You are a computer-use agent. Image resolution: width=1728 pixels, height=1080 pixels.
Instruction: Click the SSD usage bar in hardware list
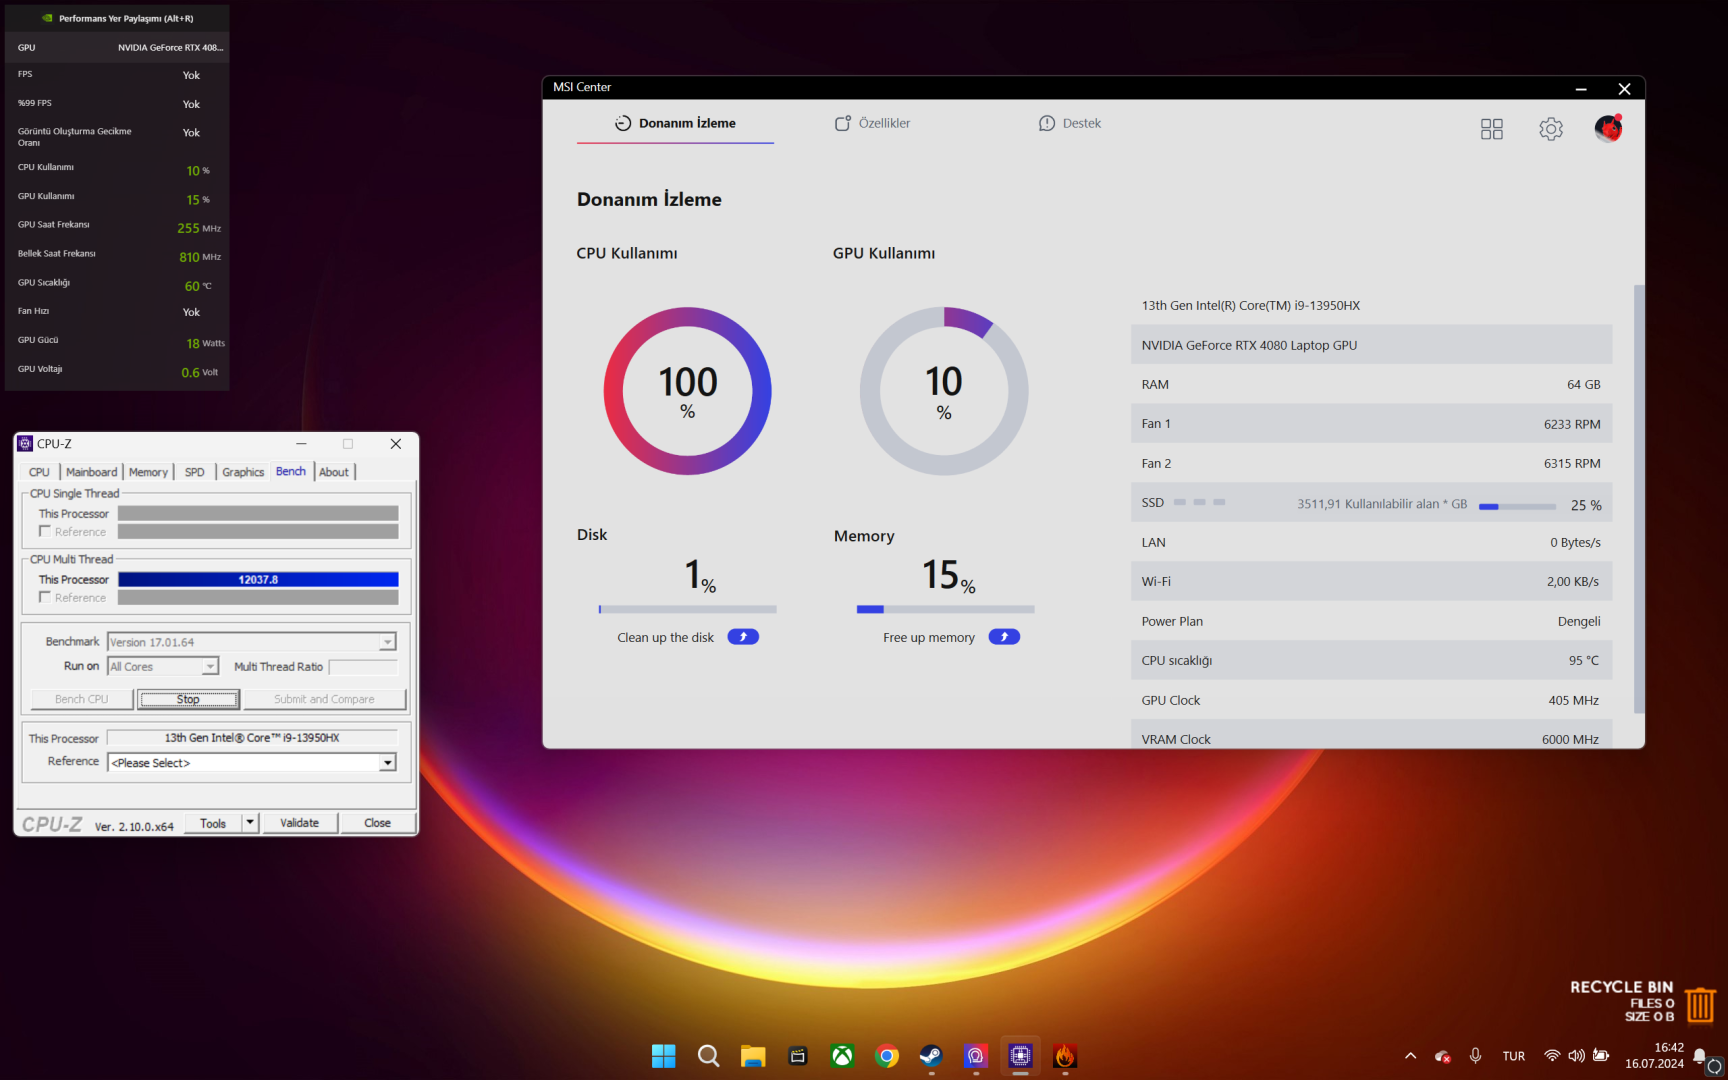pyautogui.click(x=1517, y=506)
